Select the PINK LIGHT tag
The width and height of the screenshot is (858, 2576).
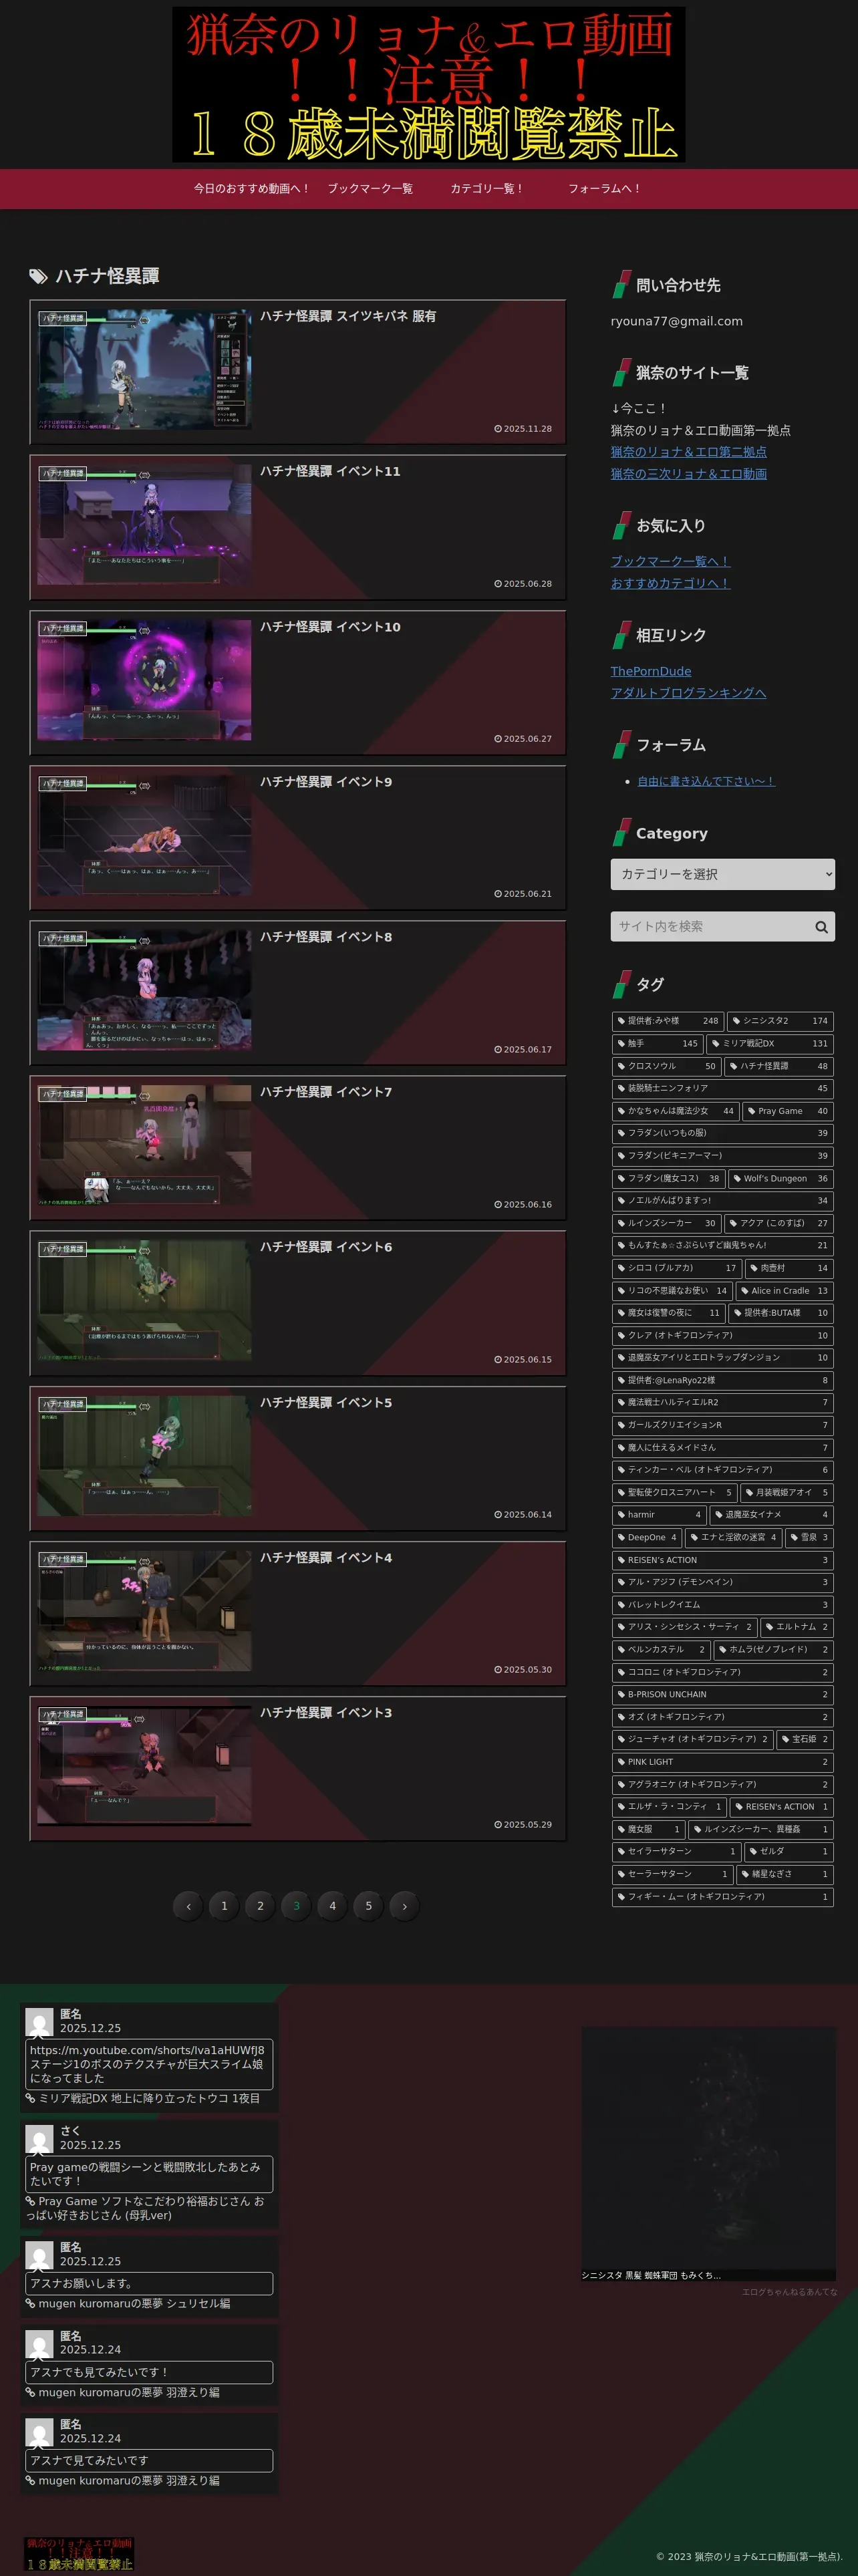[722, 1762]
